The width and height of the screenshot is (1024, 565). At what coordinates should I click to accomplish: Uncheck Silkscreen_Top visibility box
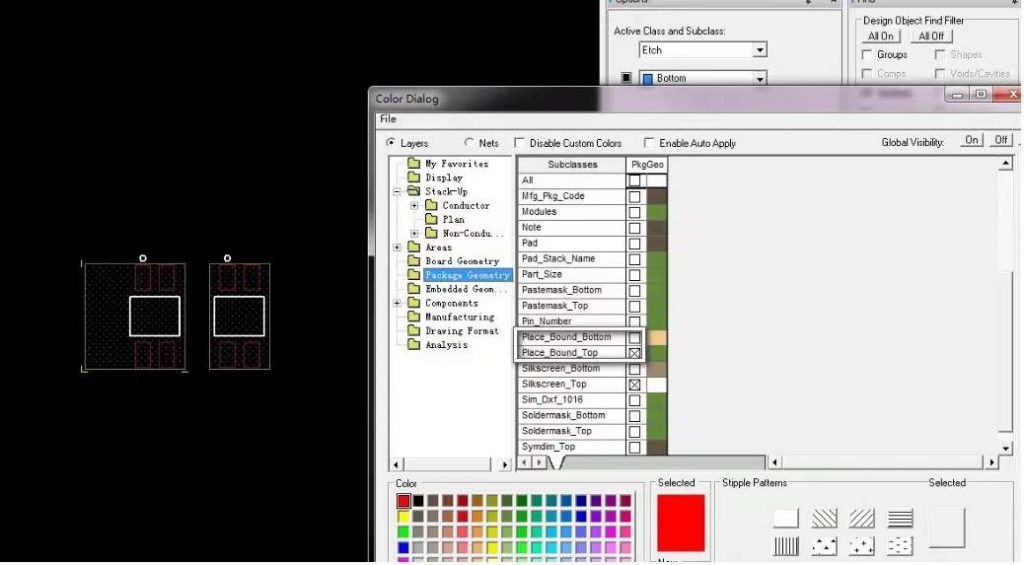[x=634, y=385]
